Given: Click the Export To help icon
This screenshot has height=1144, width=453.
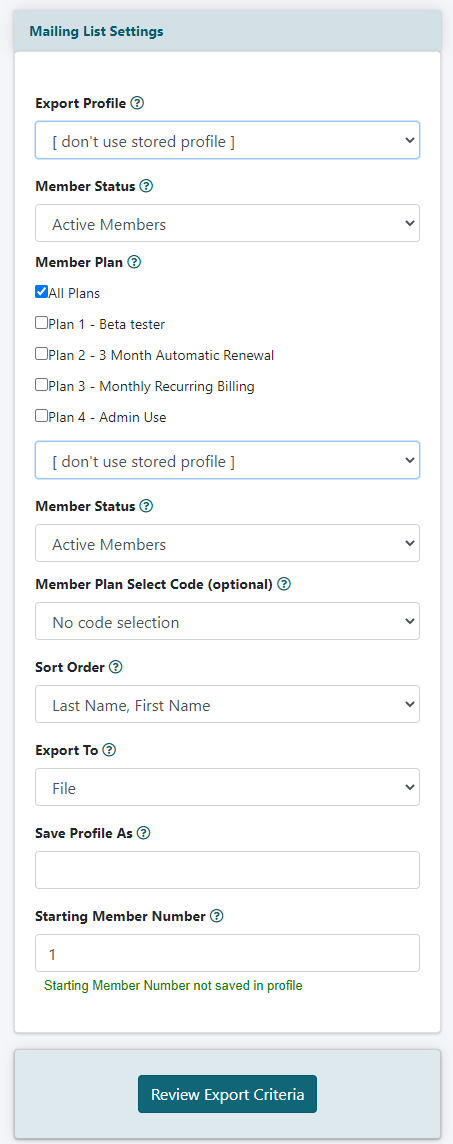Looking at the screenshot, I should point(109,750).
